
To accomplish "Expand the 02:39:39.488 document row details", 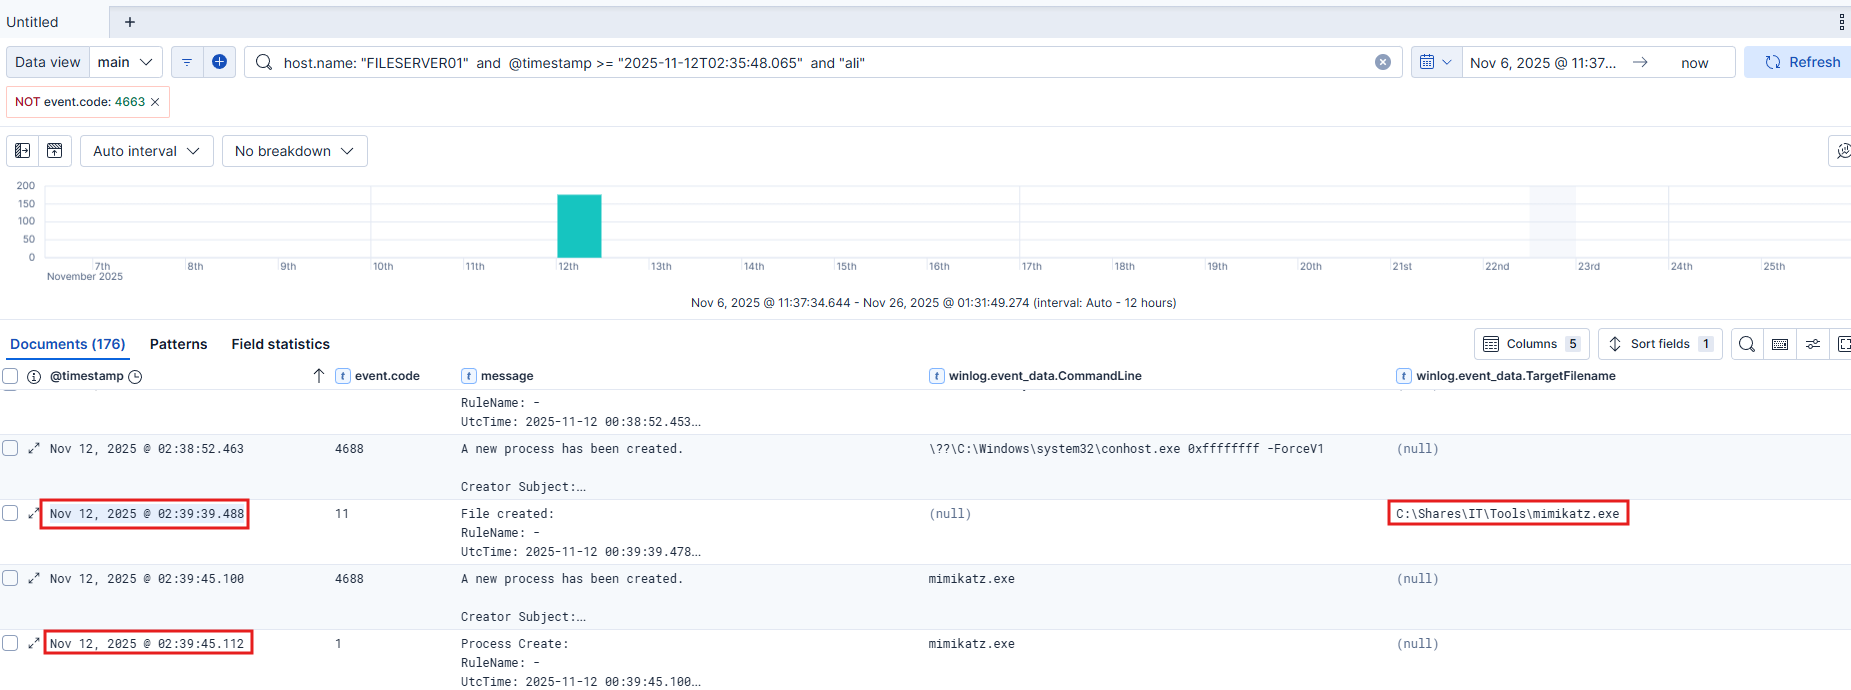I will coord(34,514).
